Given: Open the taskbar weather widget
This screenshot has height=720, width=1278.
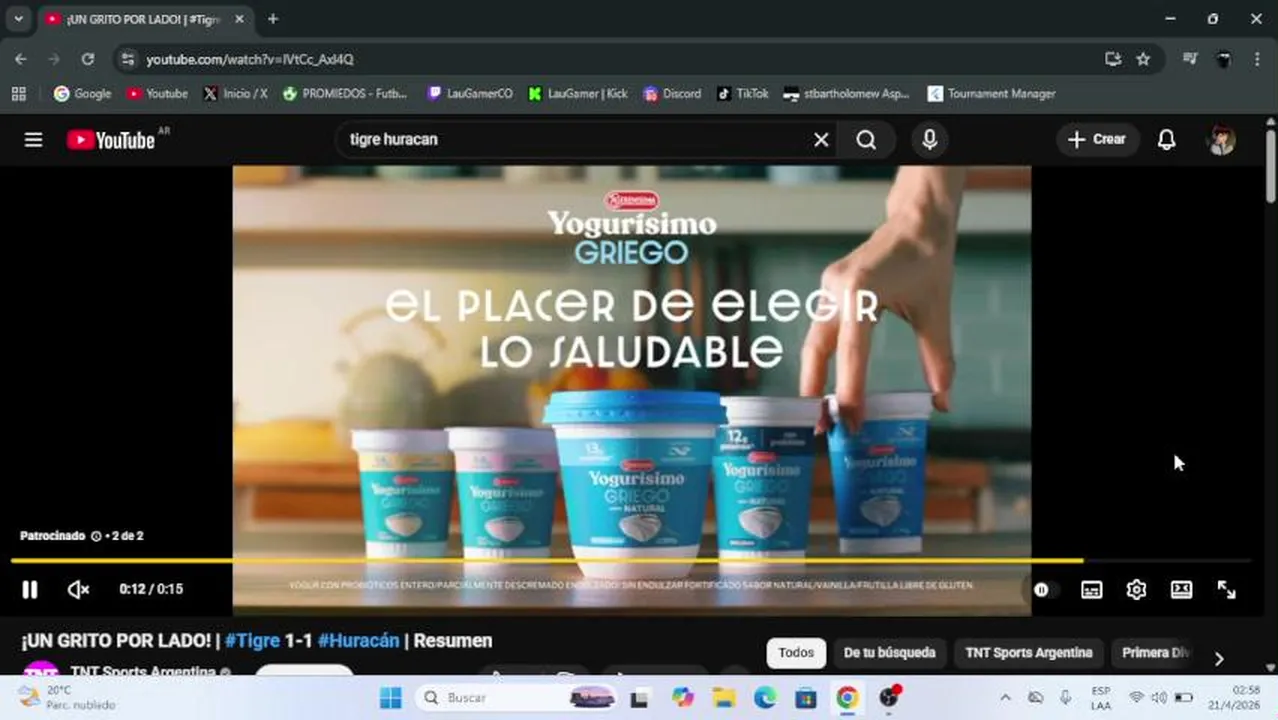Looking at the screenshot, I should pyautogui.click(x=66, y=697).
